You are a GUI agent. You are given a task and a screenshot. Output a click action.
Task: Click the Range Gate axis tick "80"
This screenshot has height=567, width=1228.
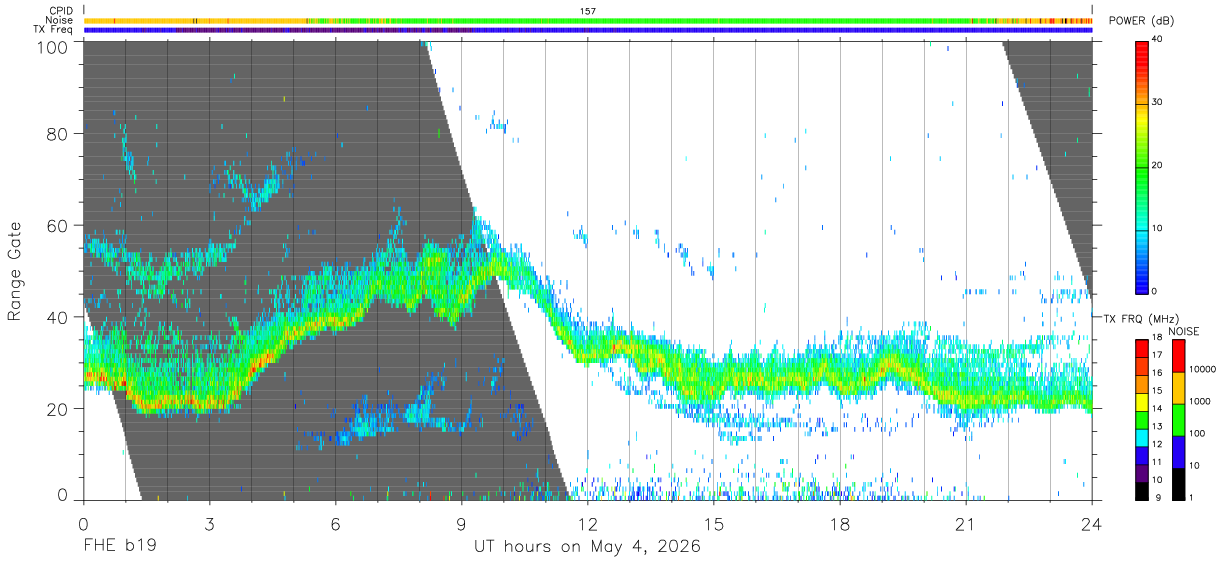pyautogui.click(x=58, y=133)
